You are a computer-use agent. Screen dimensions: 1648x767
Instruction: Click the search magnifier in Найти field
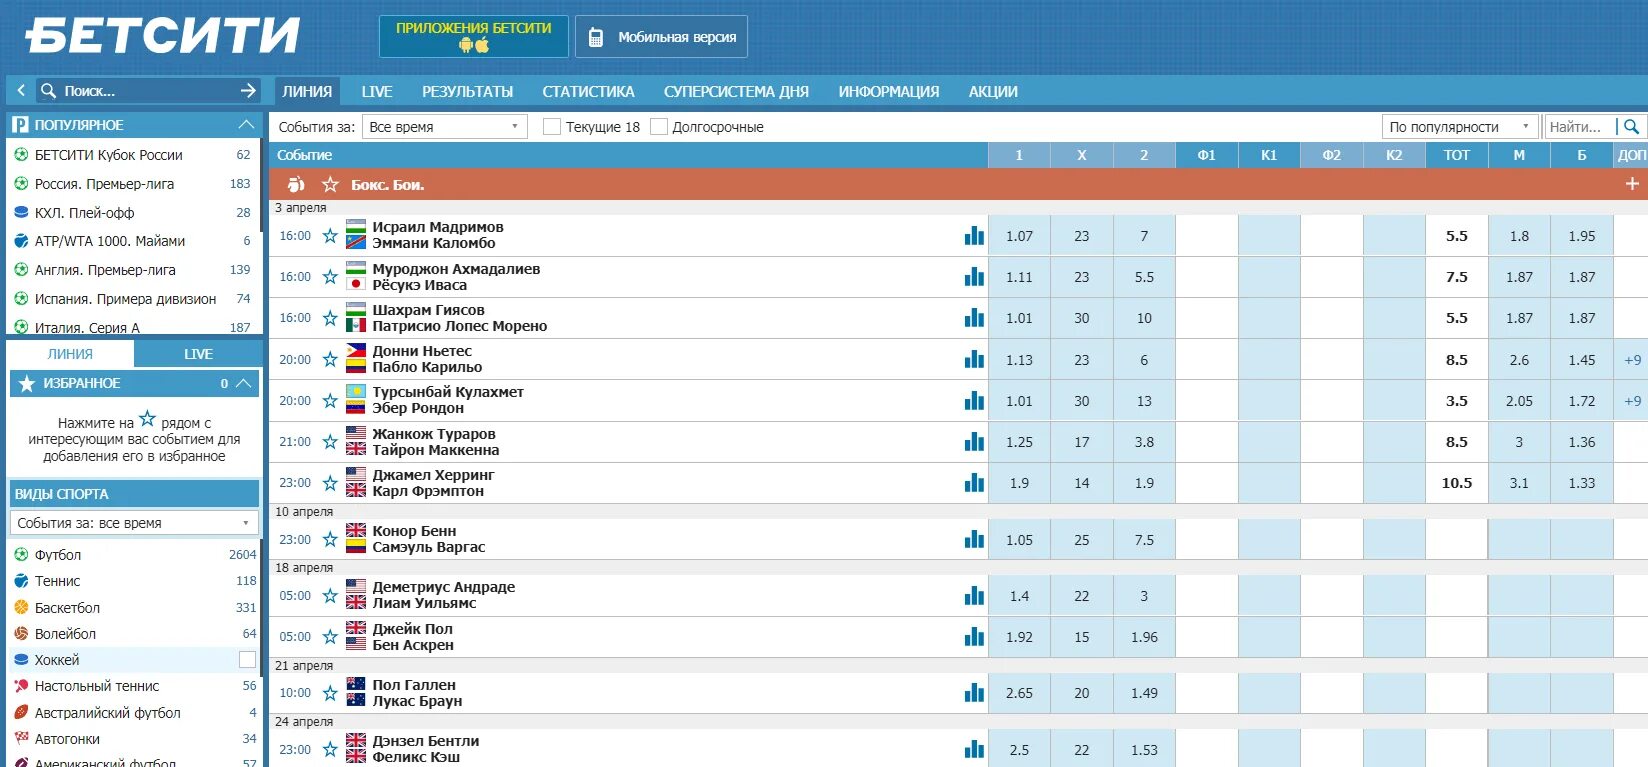coord(1631,127)
